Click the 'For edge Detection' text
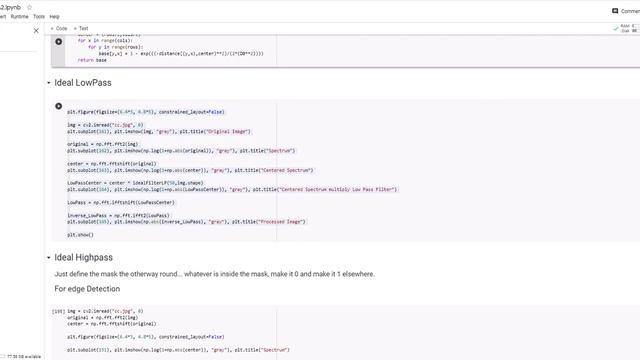Viewport: 640px width, 360px height. click(87, 289)
